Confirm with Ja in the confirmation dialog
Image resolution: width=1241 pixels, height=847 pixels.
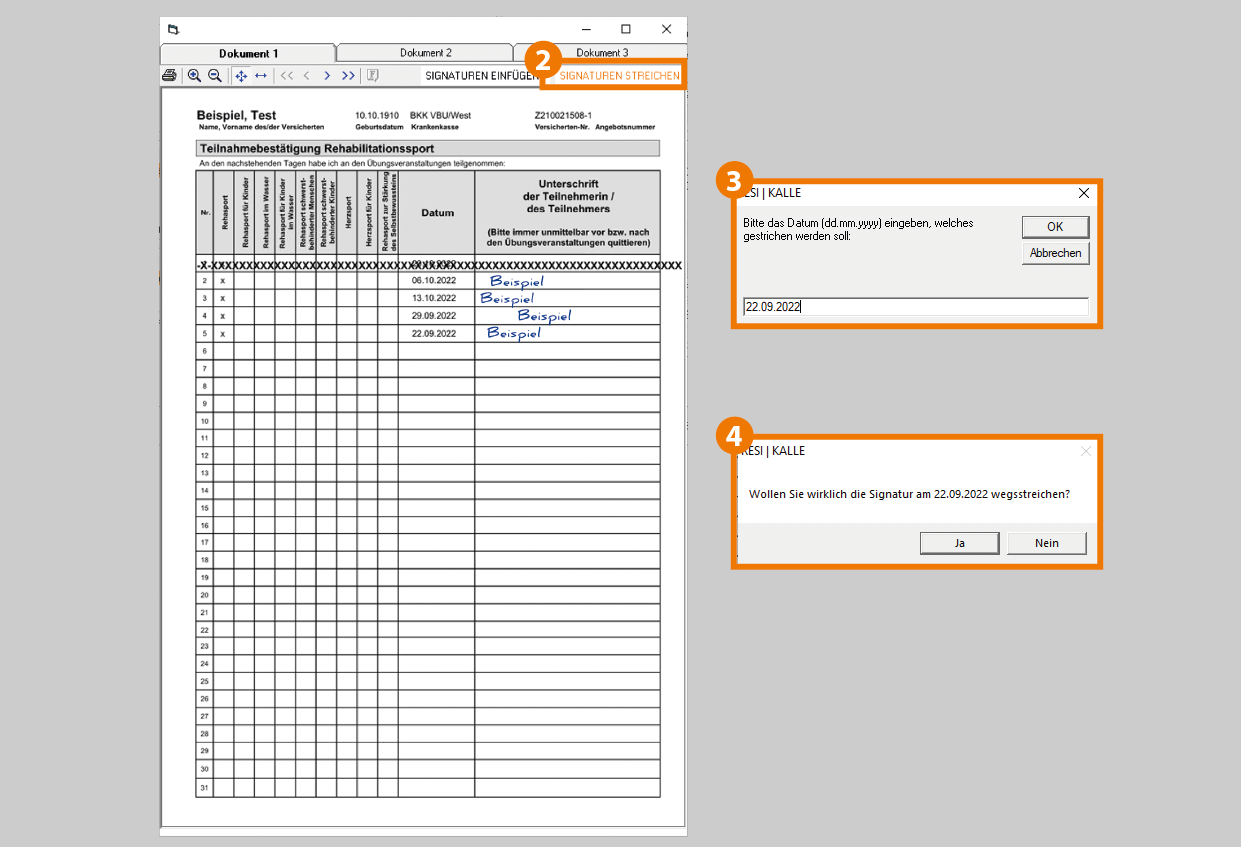pyautogui.click(x=959, y=543)
